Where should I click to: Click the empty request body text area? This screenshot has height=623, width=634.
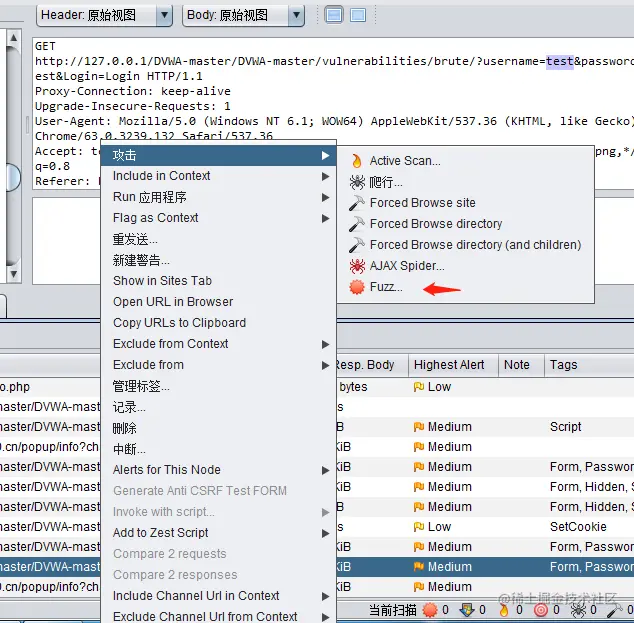[x=66, y=241]
